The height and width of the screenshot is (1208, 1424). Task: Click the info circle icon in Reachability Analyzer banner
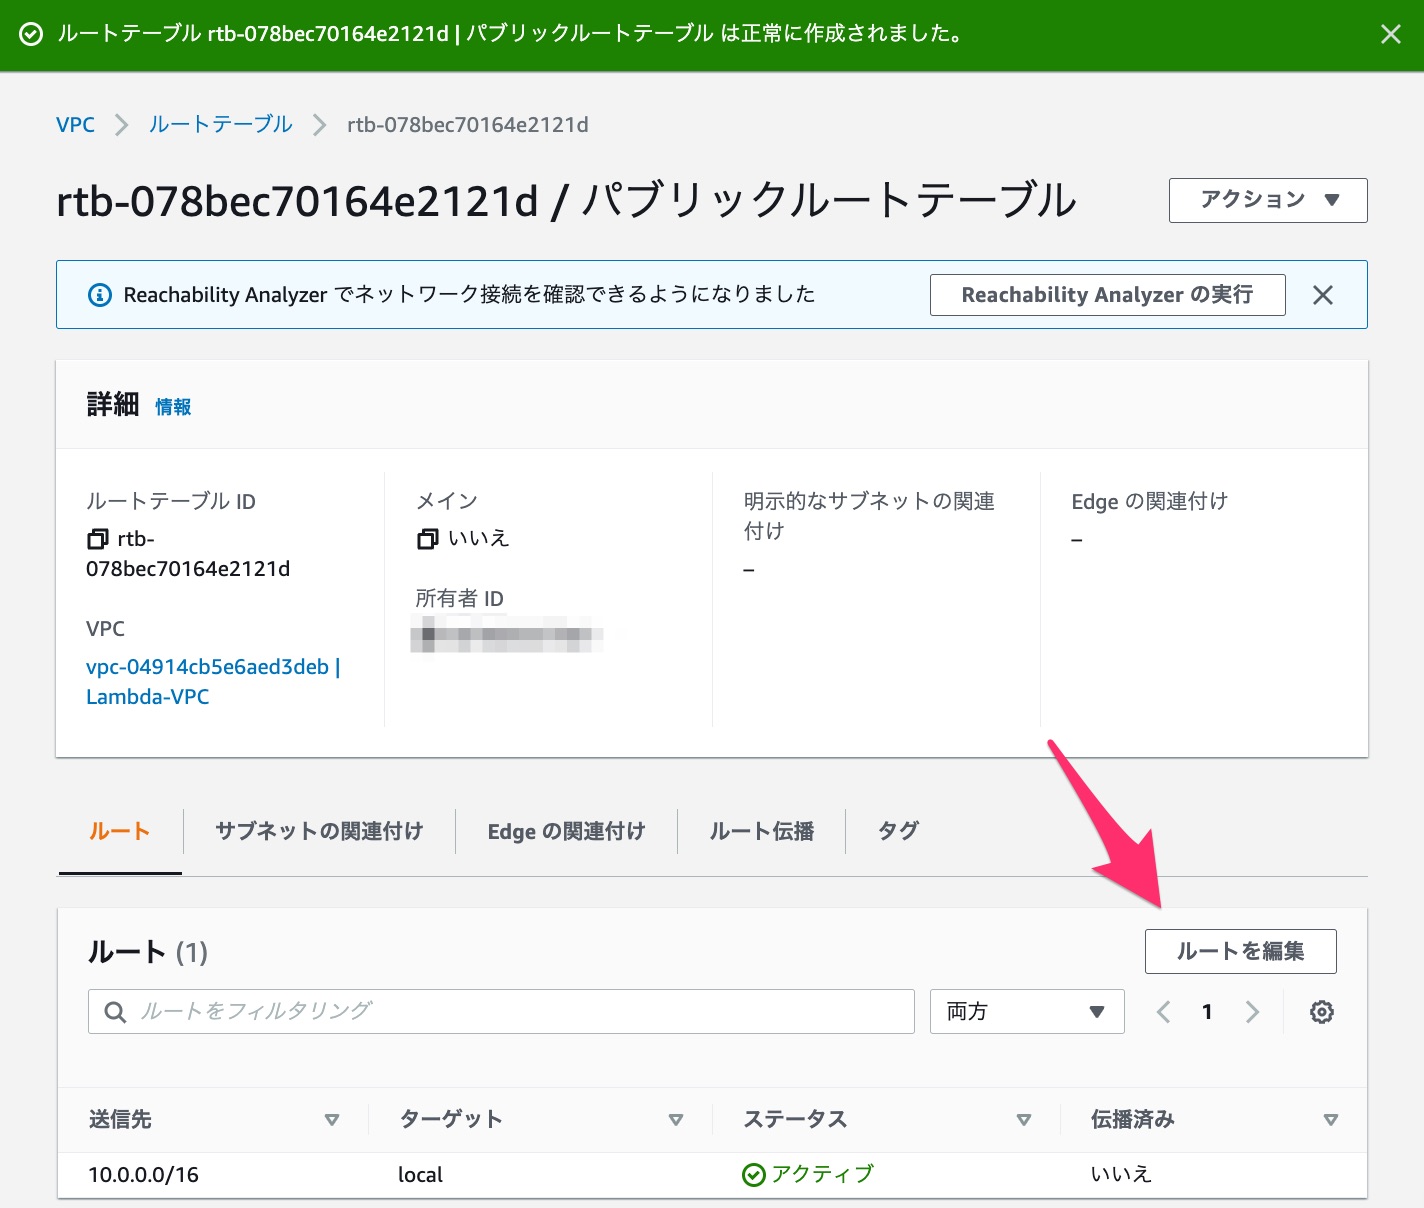[99, 294]
